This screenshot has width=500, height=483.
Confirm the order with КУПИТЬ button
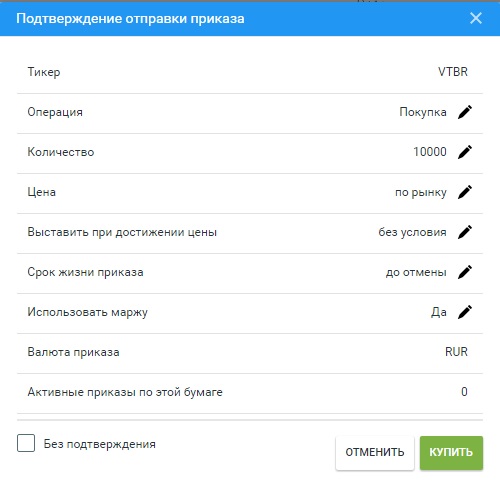tap(451, 453)
